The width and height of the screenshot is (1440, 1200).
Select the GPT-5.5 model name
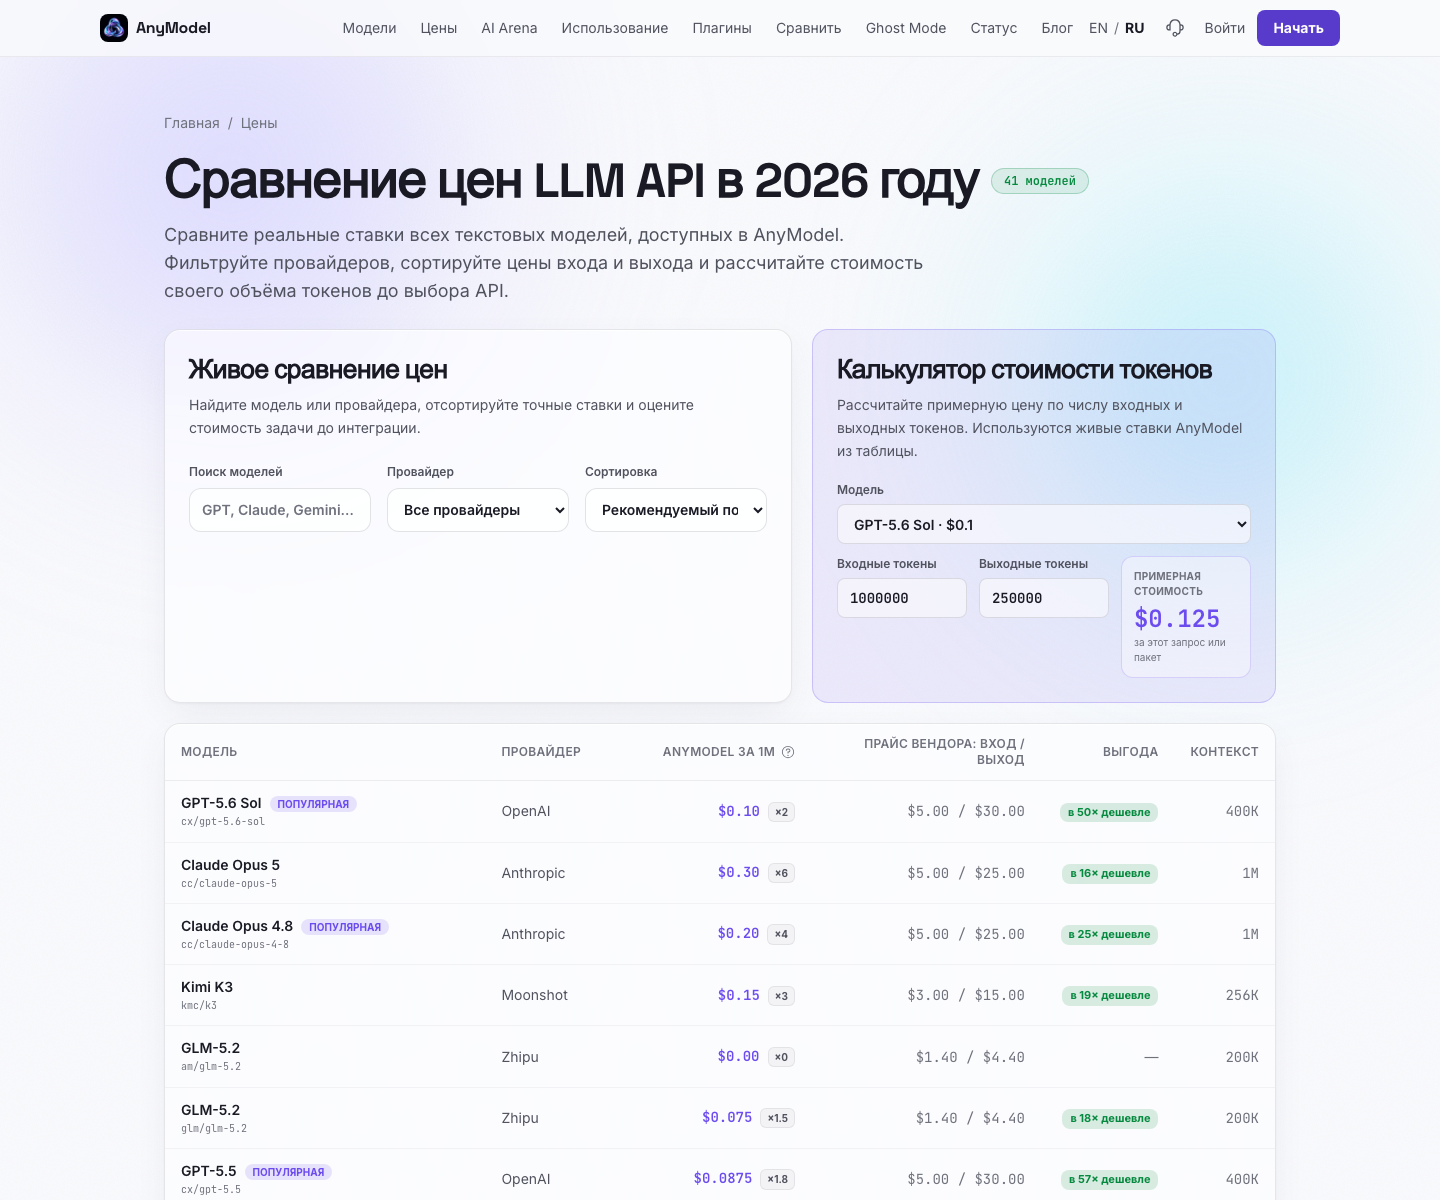pos(209,1171)
